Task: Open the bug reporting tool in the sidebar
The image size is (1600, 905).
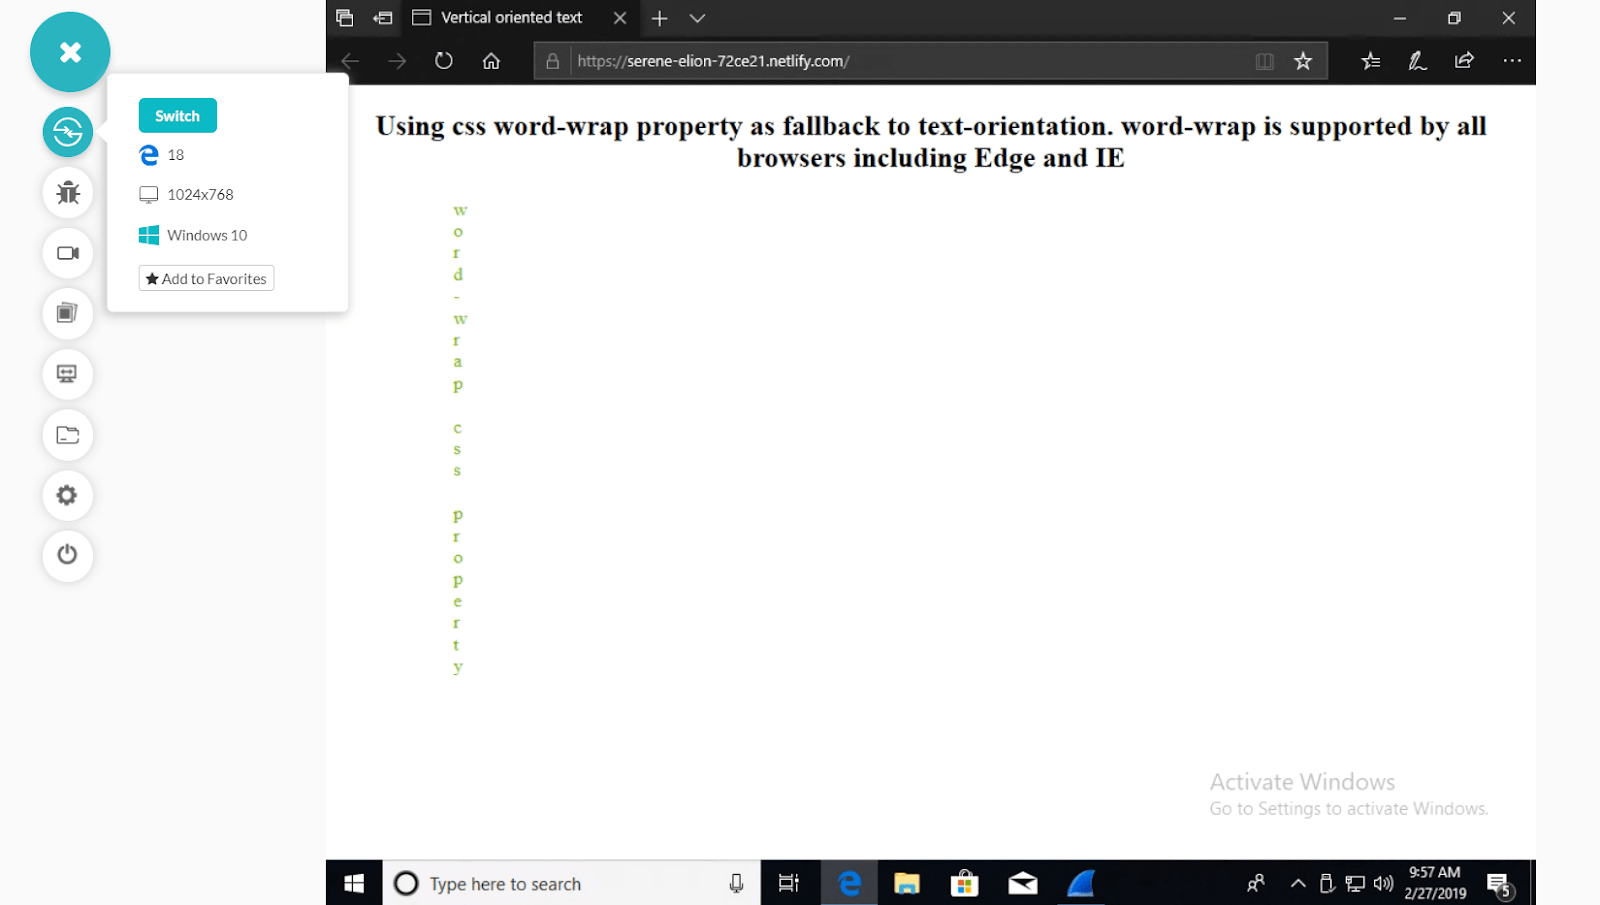Action: (x=67, y=193)
